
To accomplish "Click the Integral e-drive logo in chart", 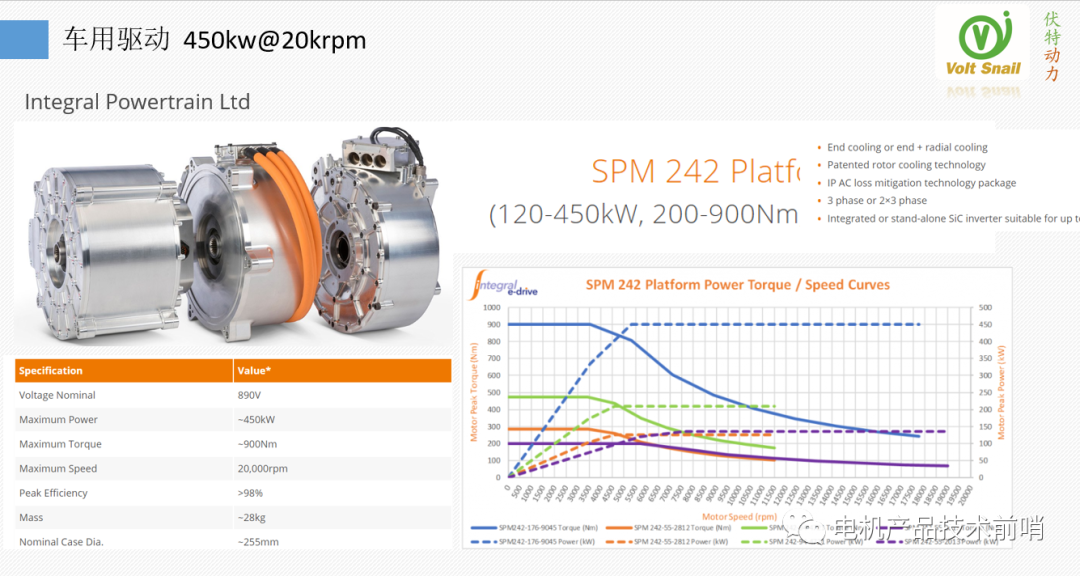I will pyautogui.click(x=502, y=285).
